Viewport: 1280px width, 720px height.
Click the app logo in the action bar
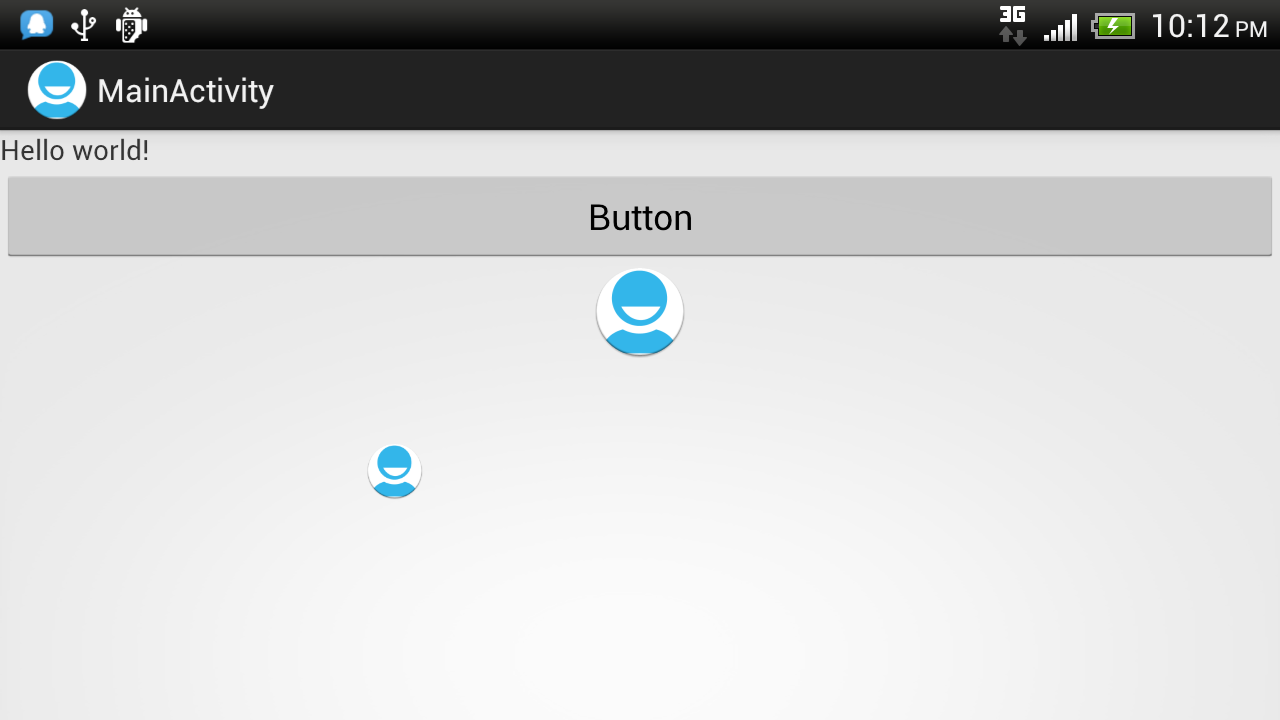(x=57, y=90)
